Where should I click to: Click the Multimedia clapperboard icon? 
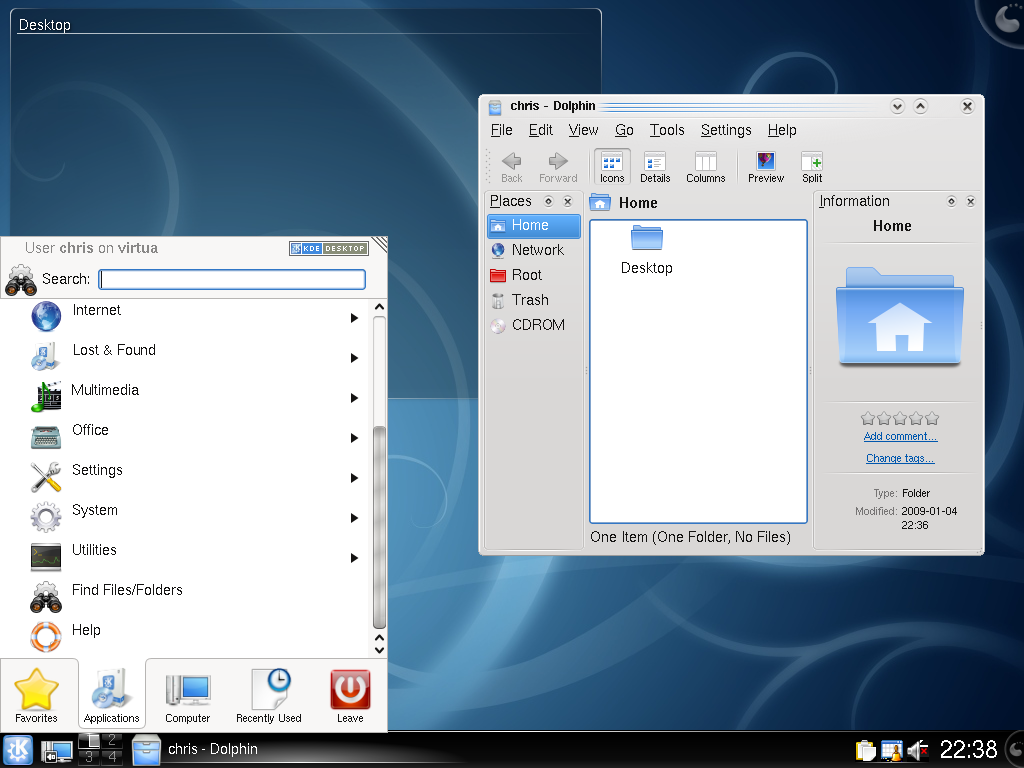[46, 396]
